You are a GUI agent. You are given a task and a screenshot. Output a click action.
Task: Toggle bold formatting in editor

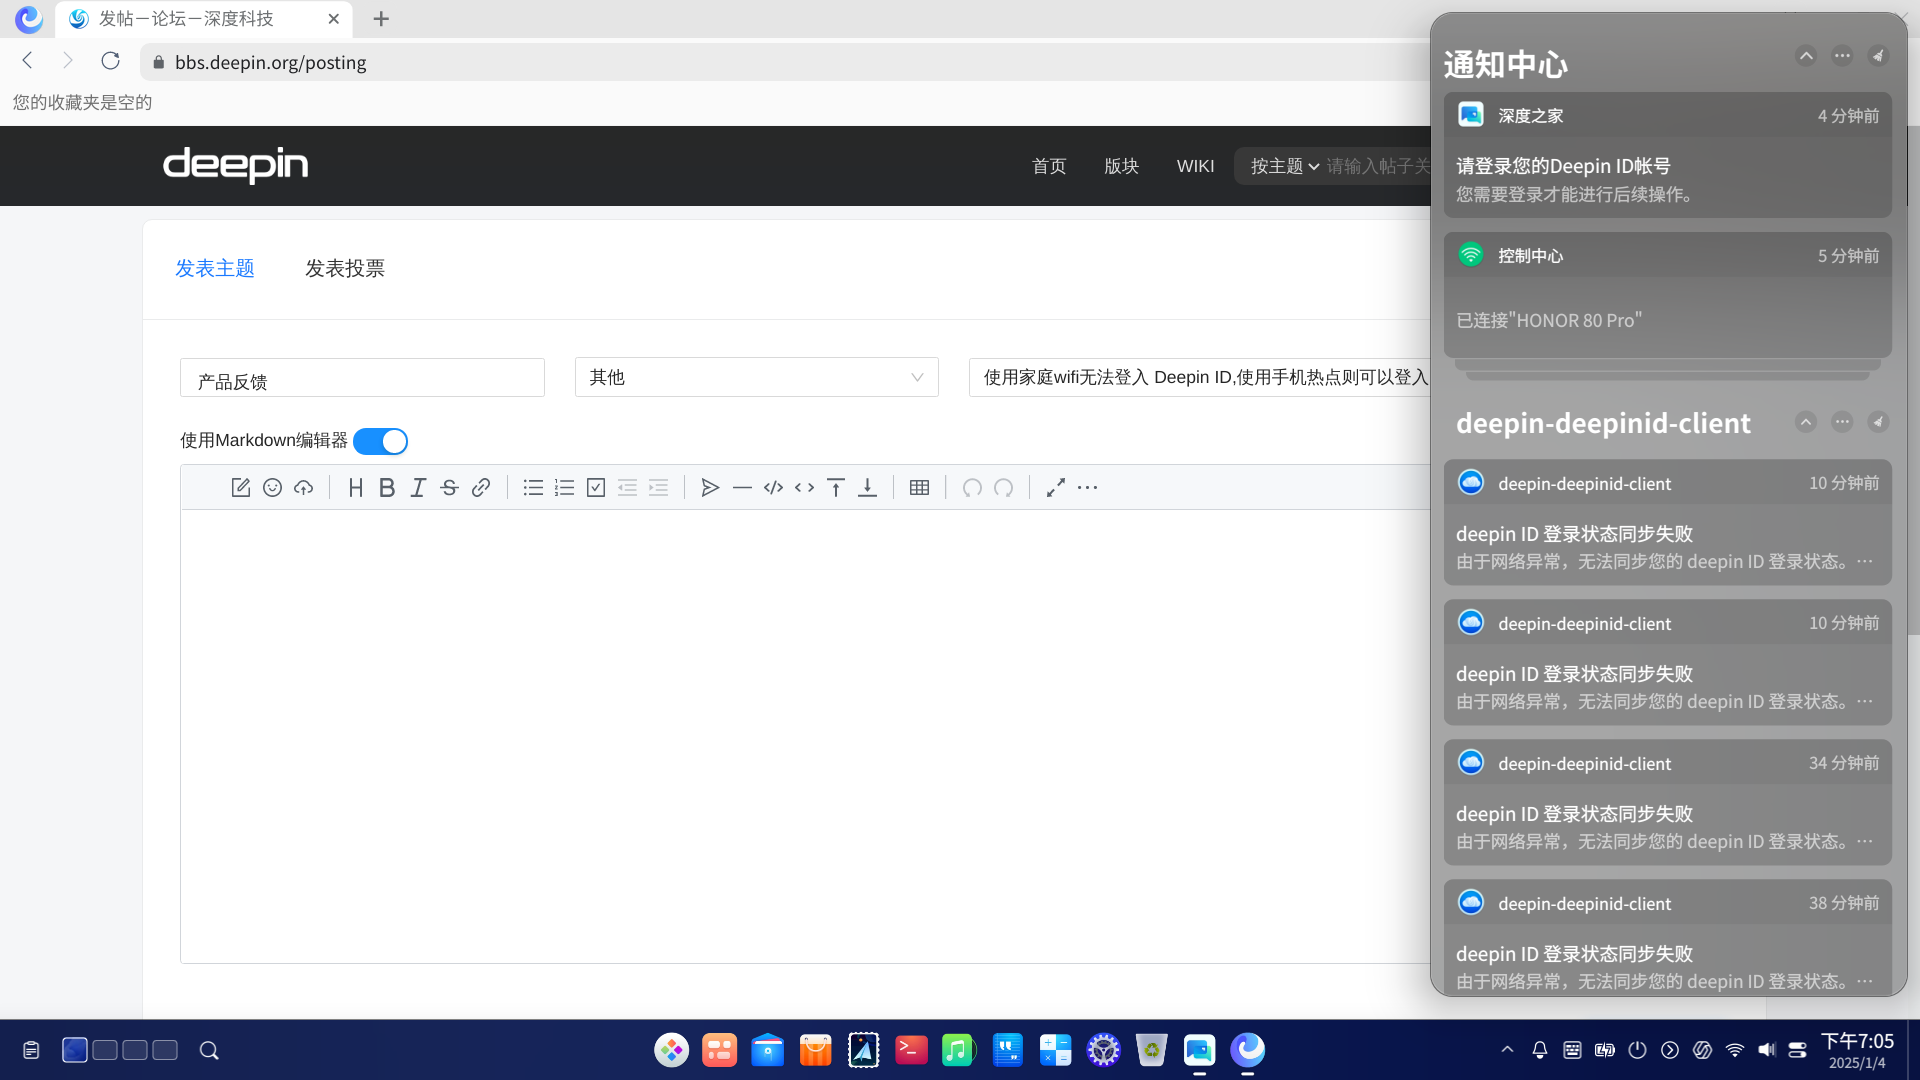click(x=387, y=487)
